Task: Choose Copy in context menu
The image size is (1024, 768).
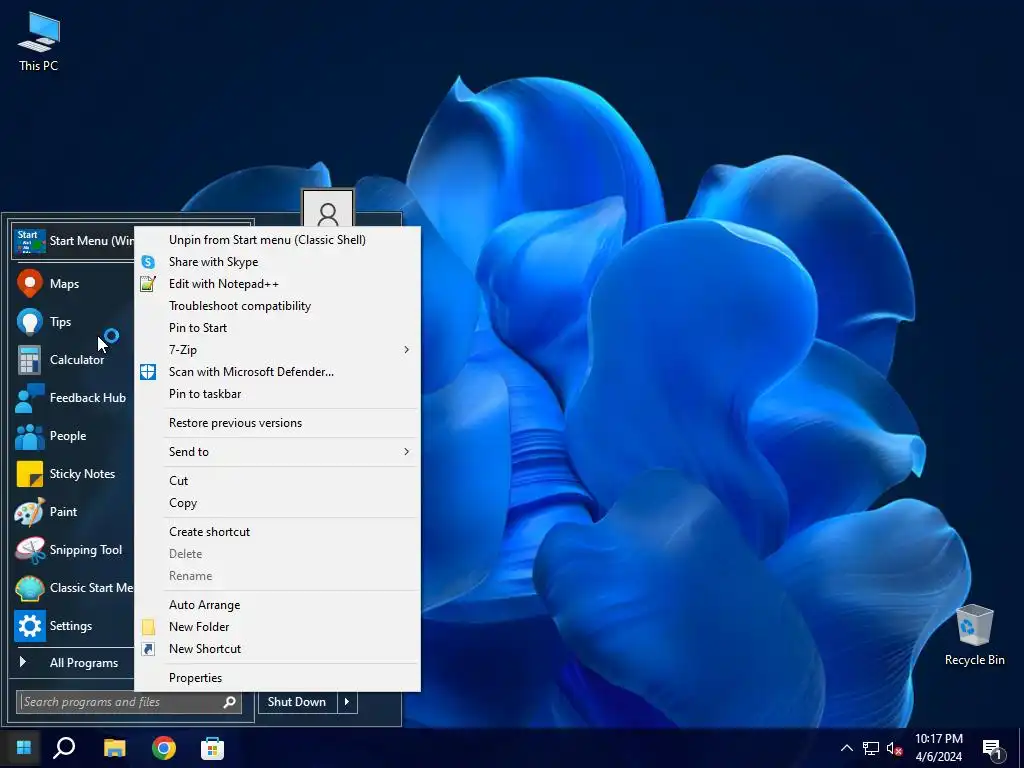Action: (278, 503)
